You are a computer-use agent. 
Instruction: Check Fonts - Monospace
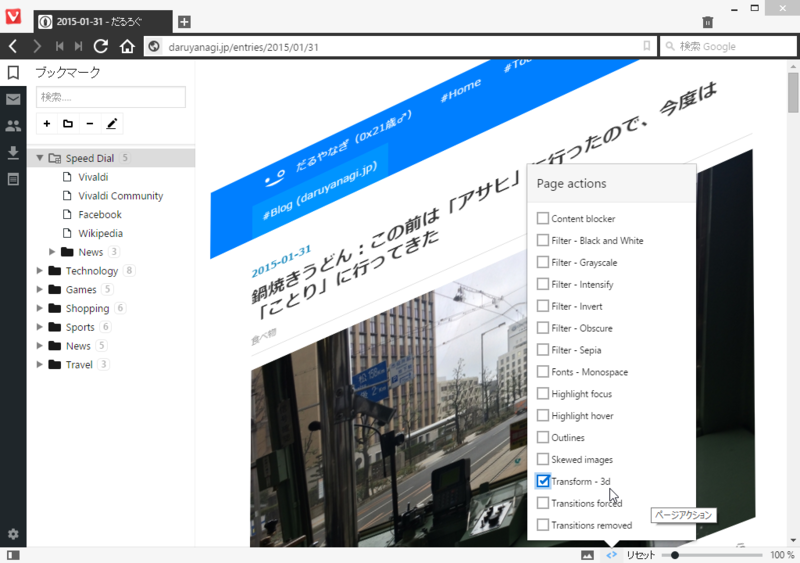(x=543, y=372)
